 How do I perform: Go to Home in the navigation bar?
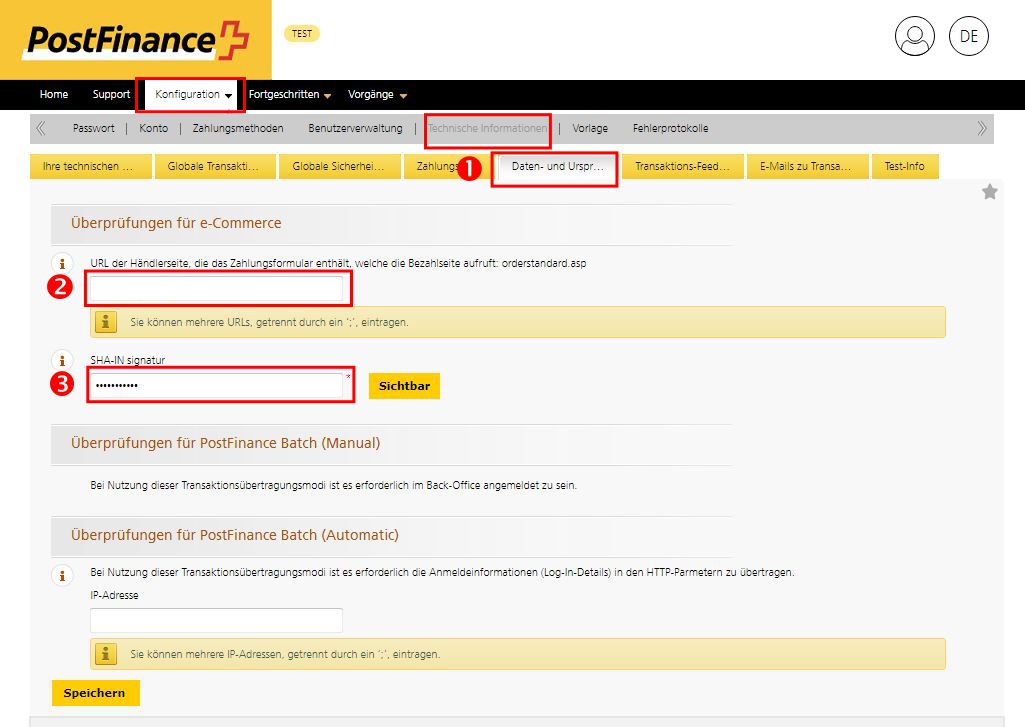point(54,94)
